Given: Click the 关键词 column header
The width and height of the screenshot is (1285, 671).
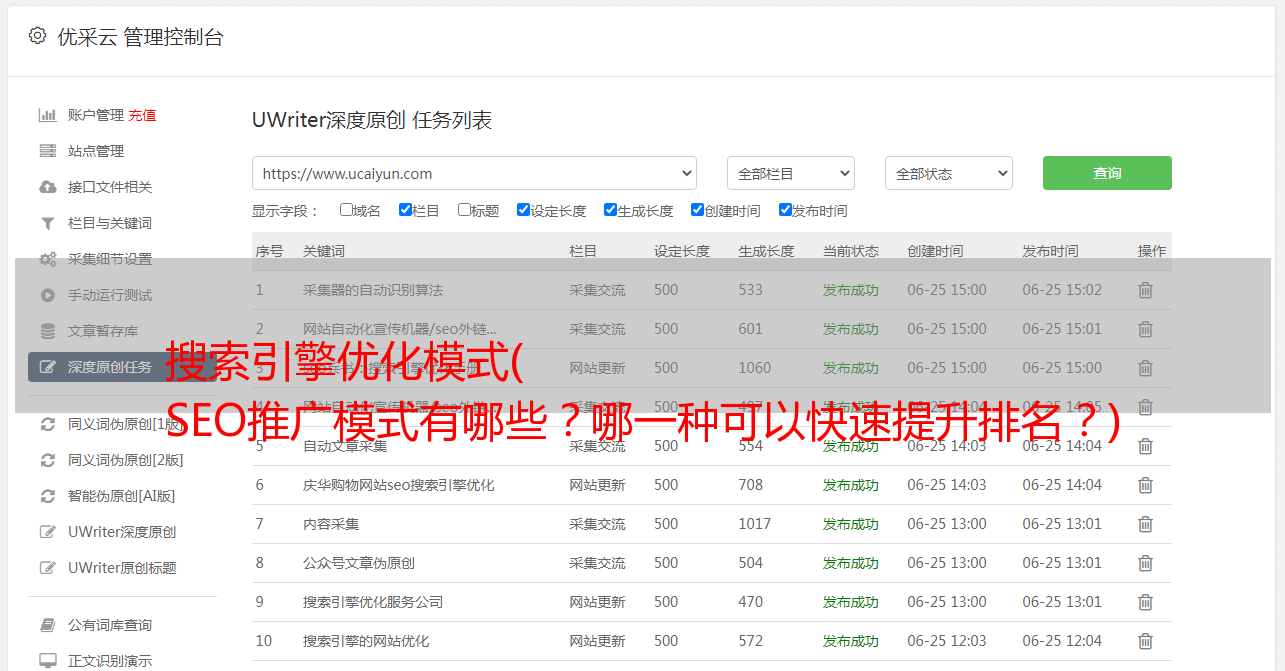Looking at the screenshot, I should pyautogui.click(x=324, y=251).
